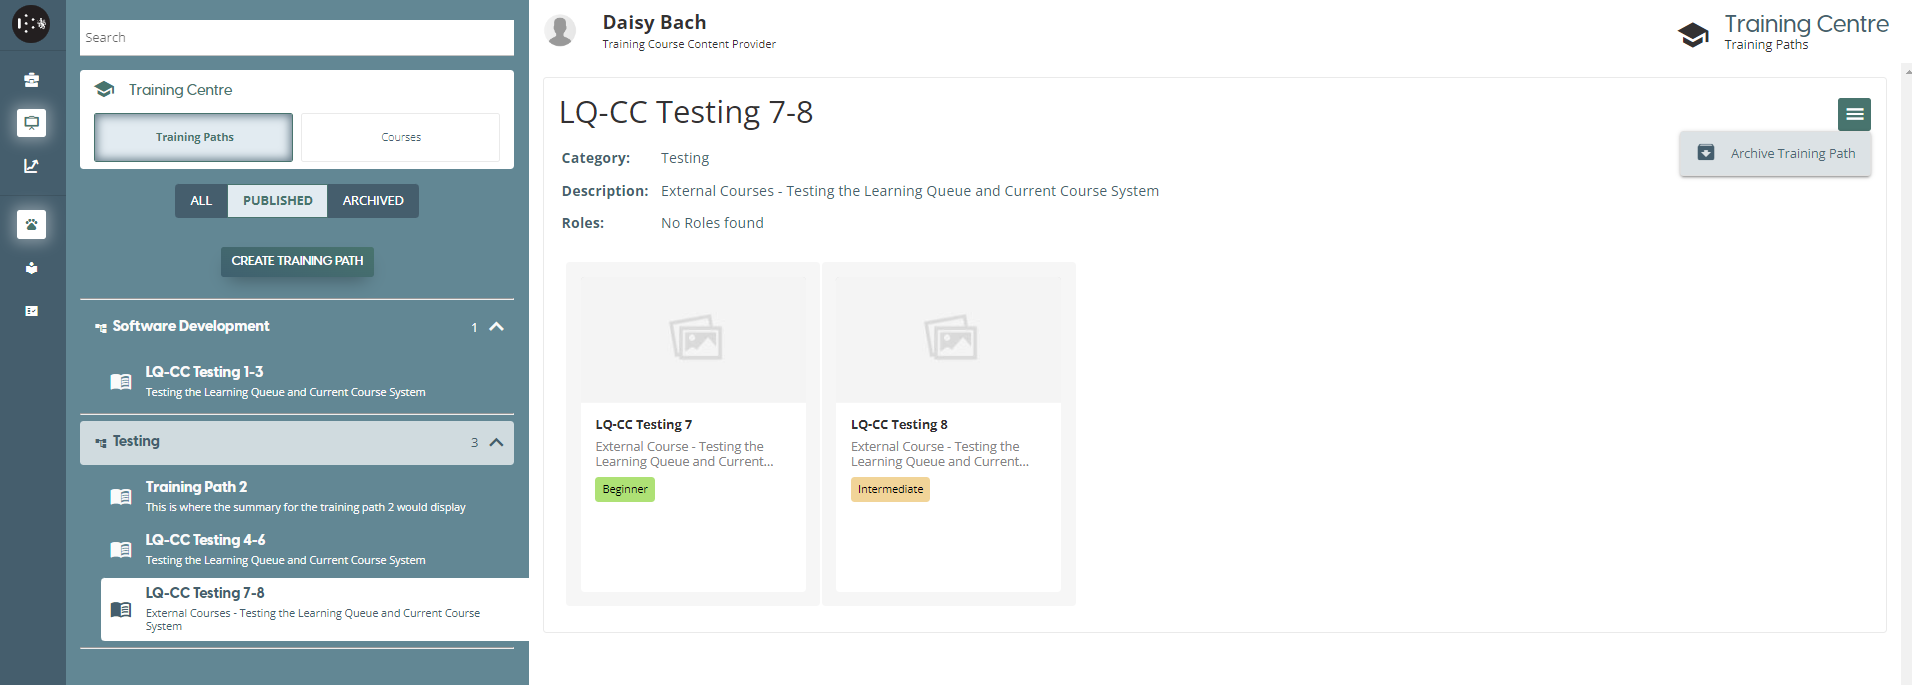This screenshot has width=1912, height=685.
Task: Switch to the ARCHIVED filter
Action: [x=373, y=201]
